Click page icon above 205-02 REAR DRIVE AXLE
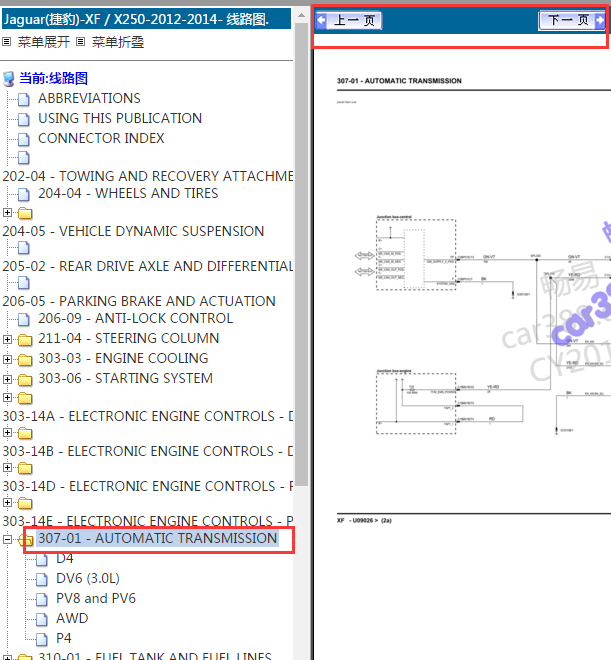Image resolution: width=611 pixels, height=660 pixels. click(24, 248)
